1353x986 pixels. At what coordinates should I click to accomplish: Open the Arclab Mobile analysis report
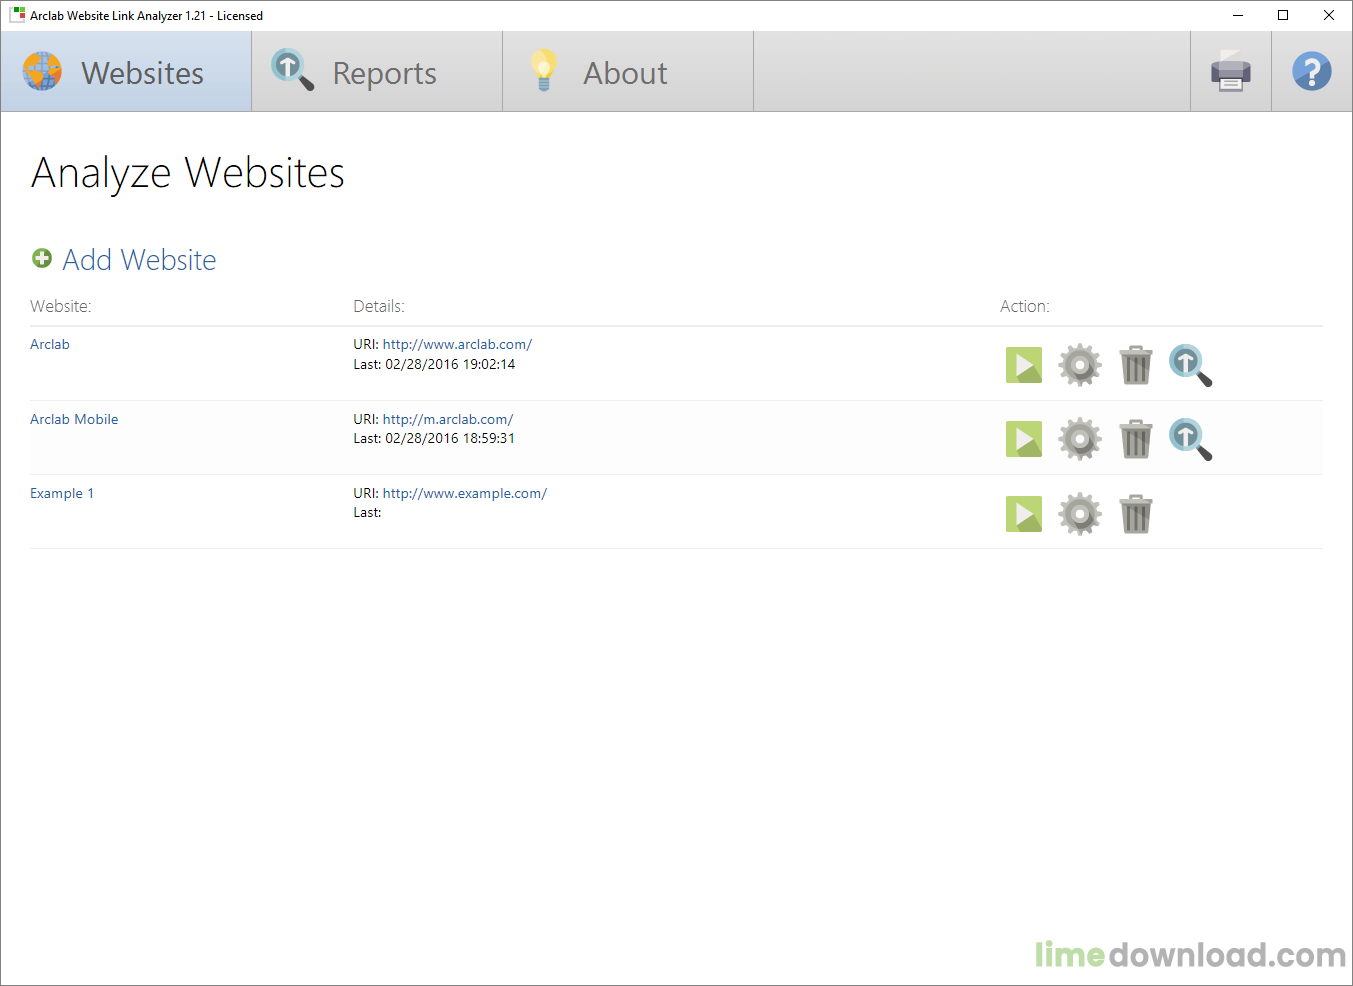(x=1190, y=438)
